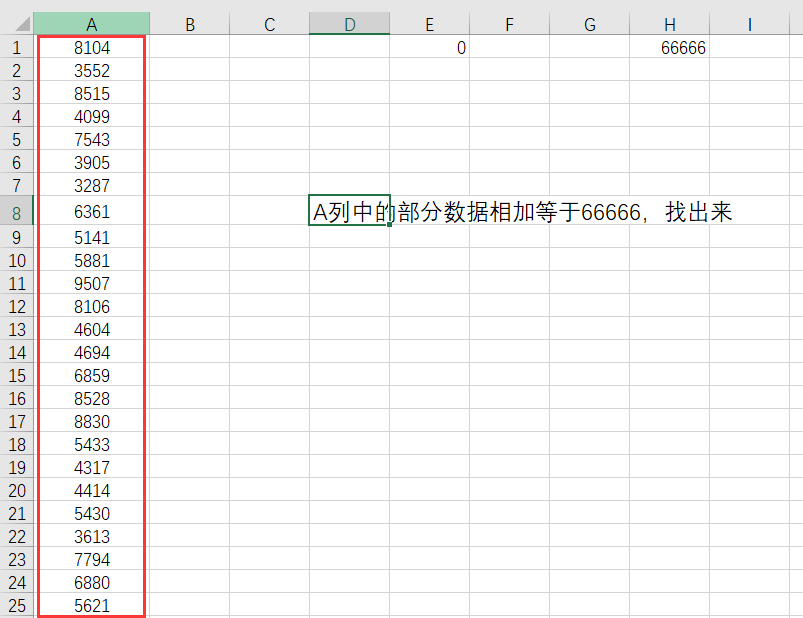Select row 20 header

pos(16,490)
